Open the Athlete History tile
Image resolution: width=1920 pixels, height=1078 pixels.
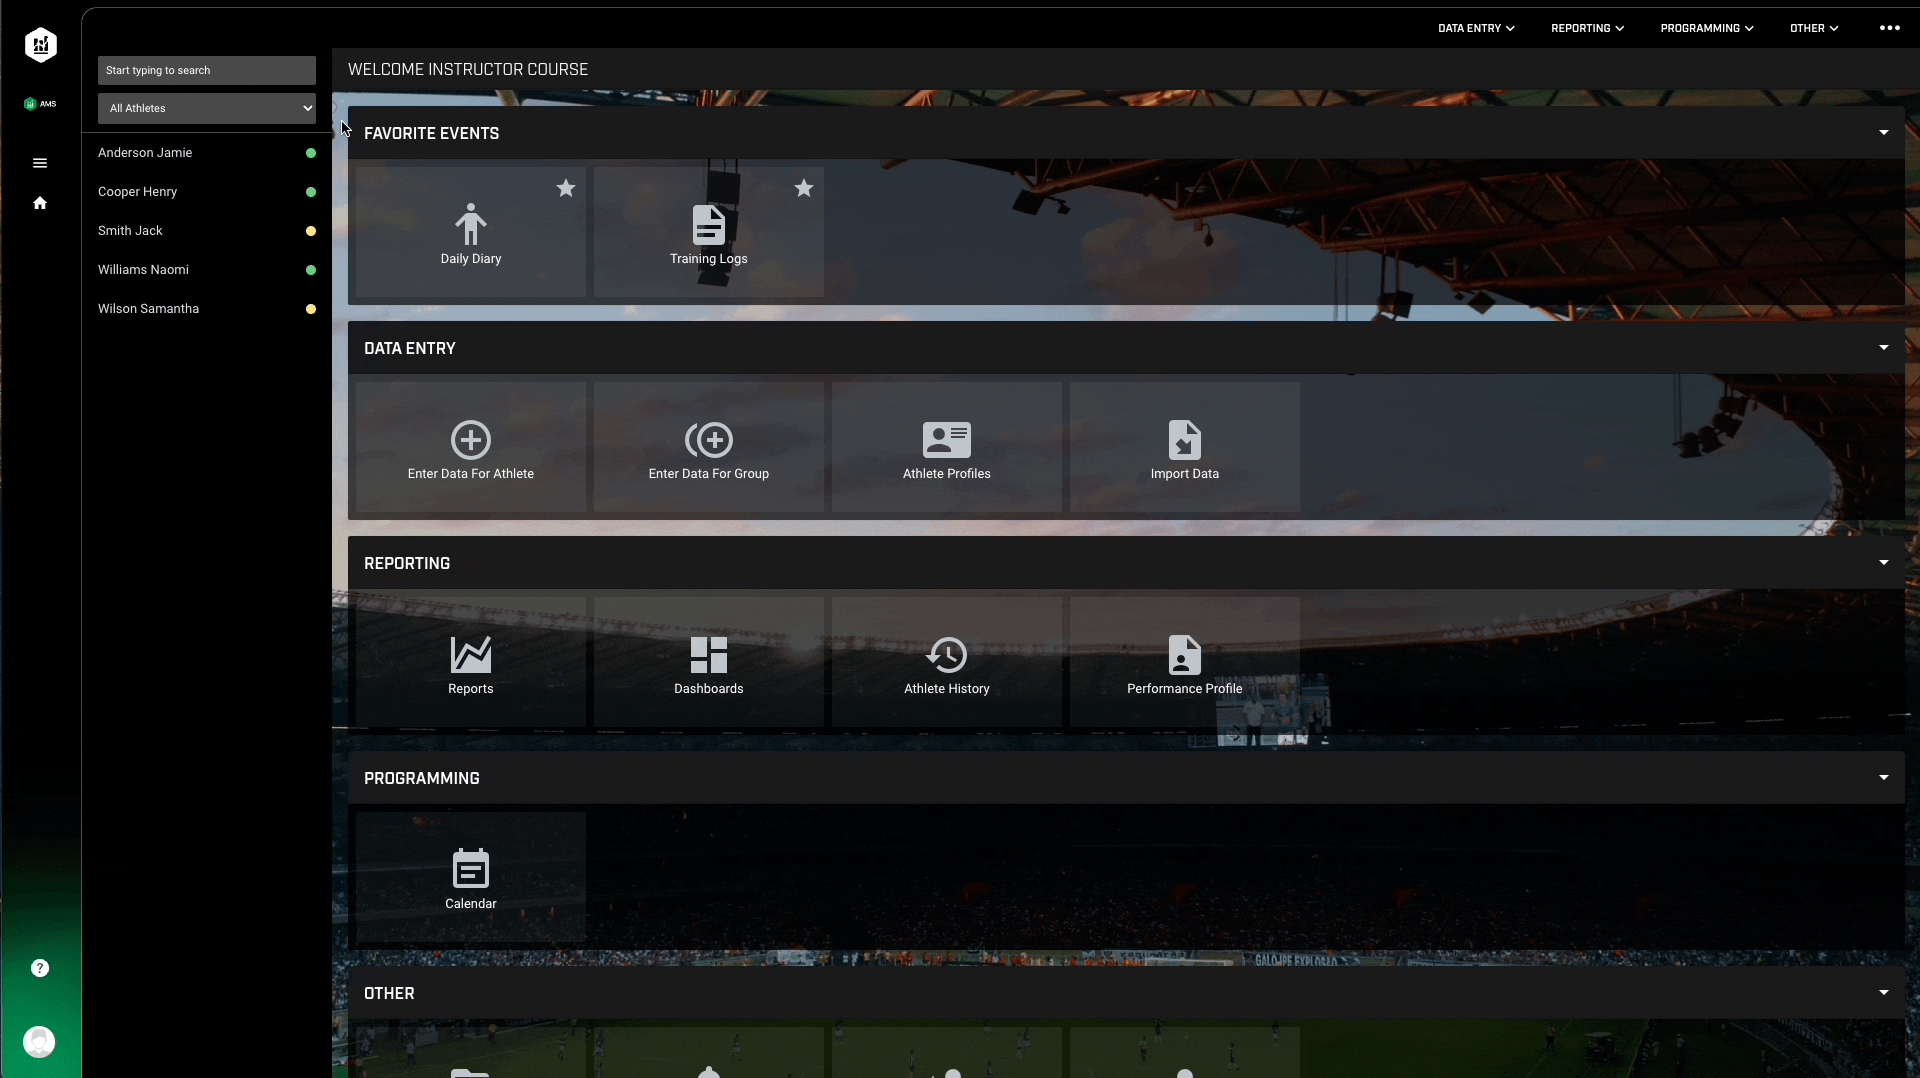(946, 663)
